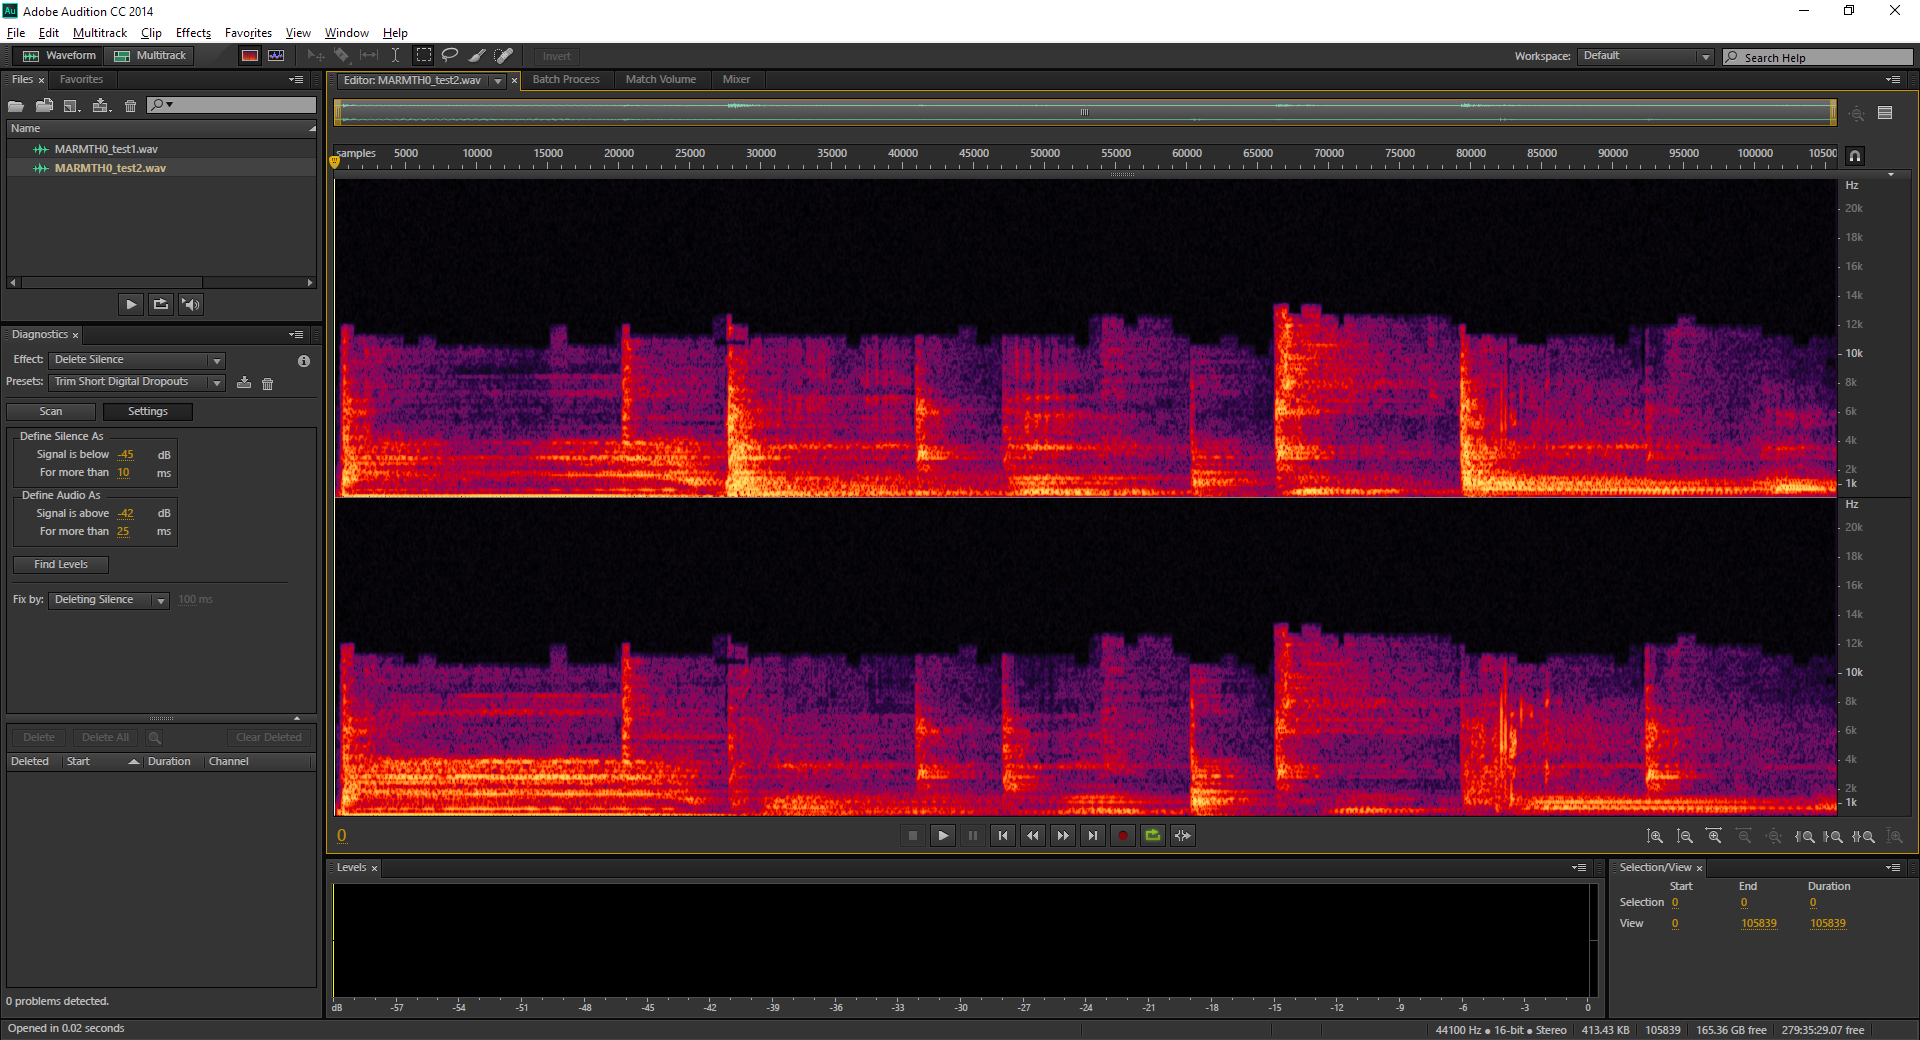Click the Find Levels button

tap(61, 564)
